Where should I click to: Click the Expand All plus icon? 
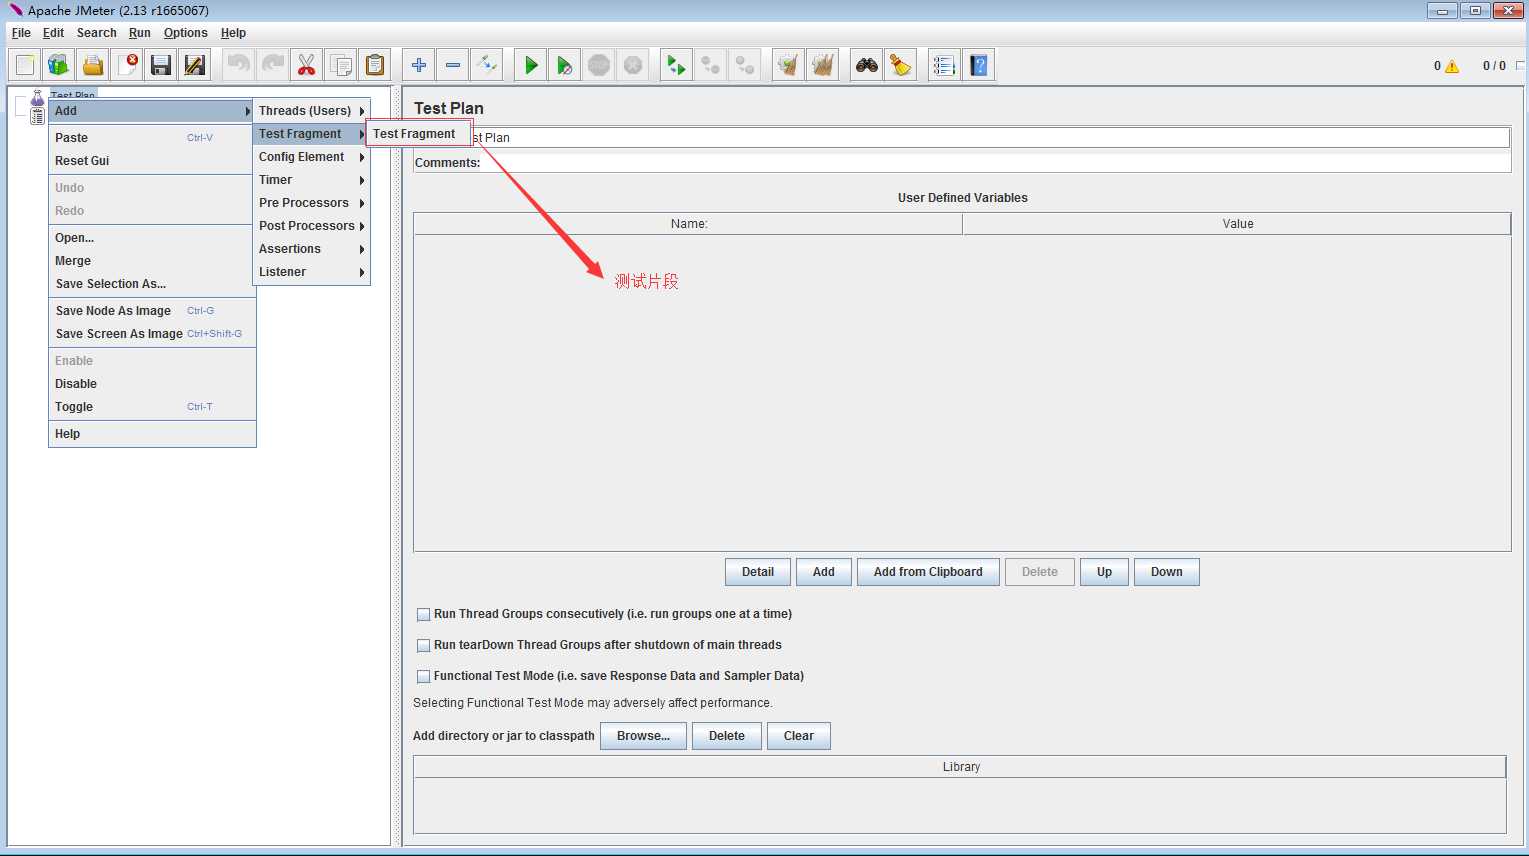pos(419,65)
